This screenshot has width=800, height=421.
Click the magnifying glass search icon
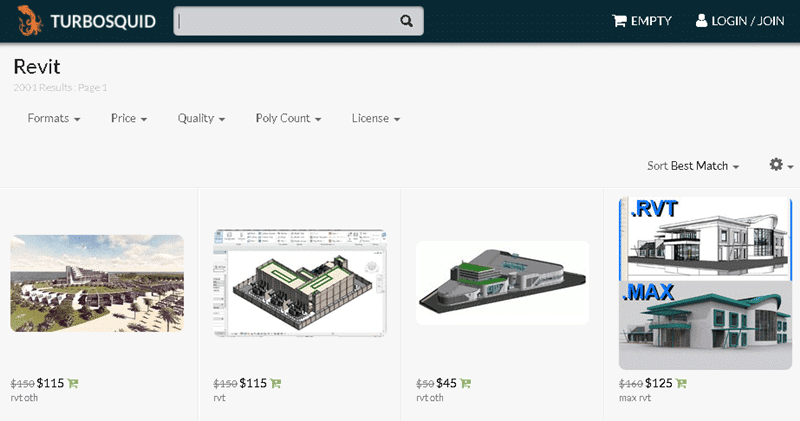point(406,21)
